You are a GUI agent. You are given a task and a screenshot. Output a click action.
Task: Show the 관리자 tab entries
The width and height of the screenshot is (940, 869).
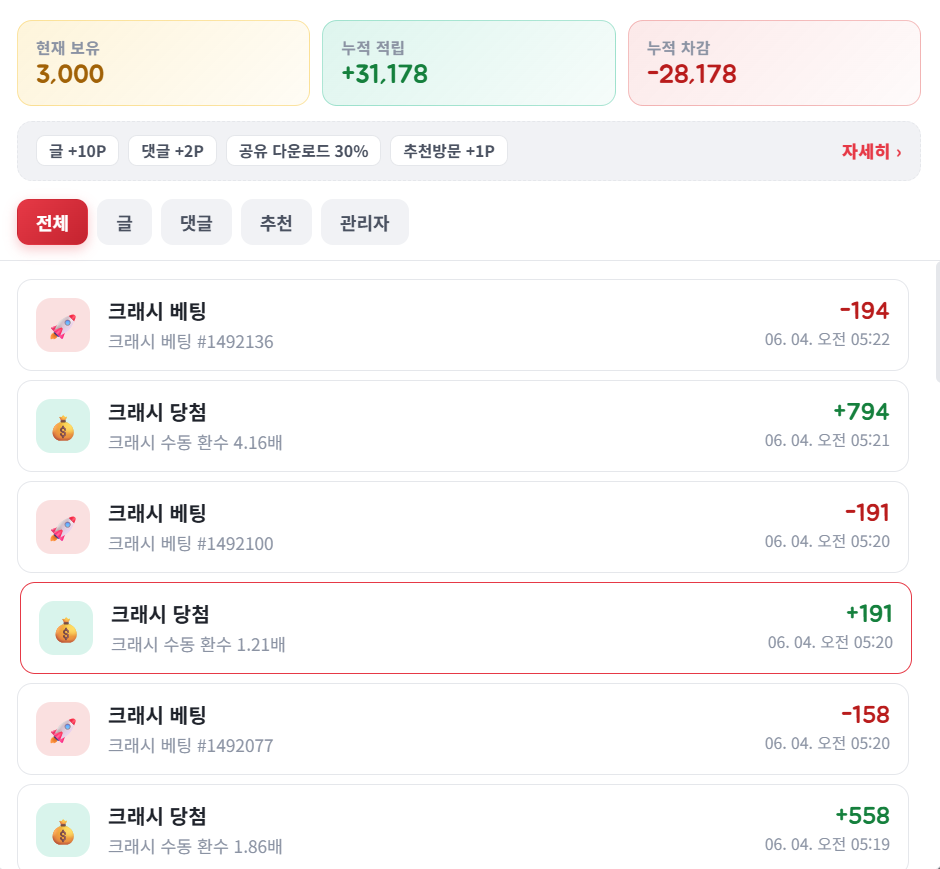pyautogui.click(x=364, y=222)
